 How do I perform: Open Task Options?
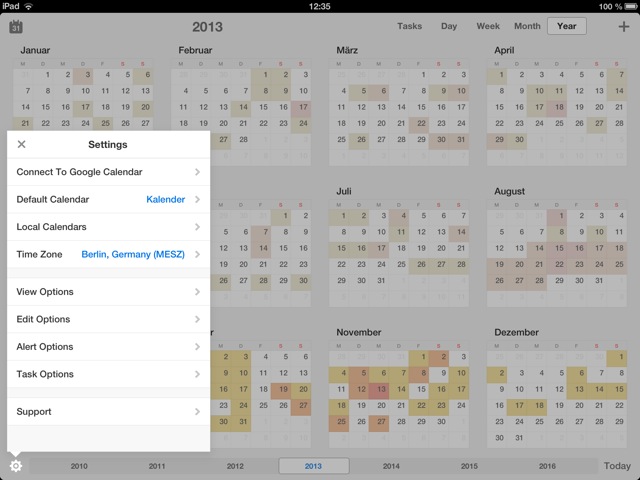pos(108,374)
